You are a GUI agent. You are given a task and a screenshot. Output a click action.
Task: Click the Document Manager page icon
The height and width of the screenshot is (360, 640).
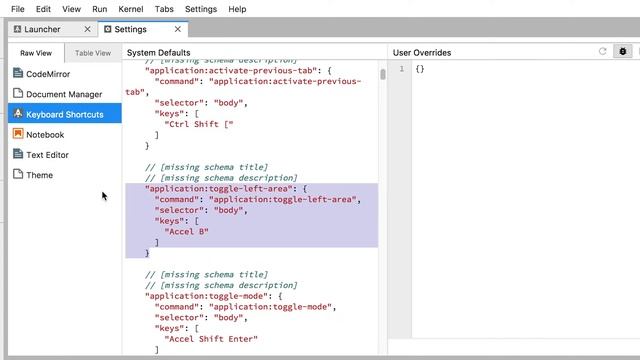coord(18,93)
